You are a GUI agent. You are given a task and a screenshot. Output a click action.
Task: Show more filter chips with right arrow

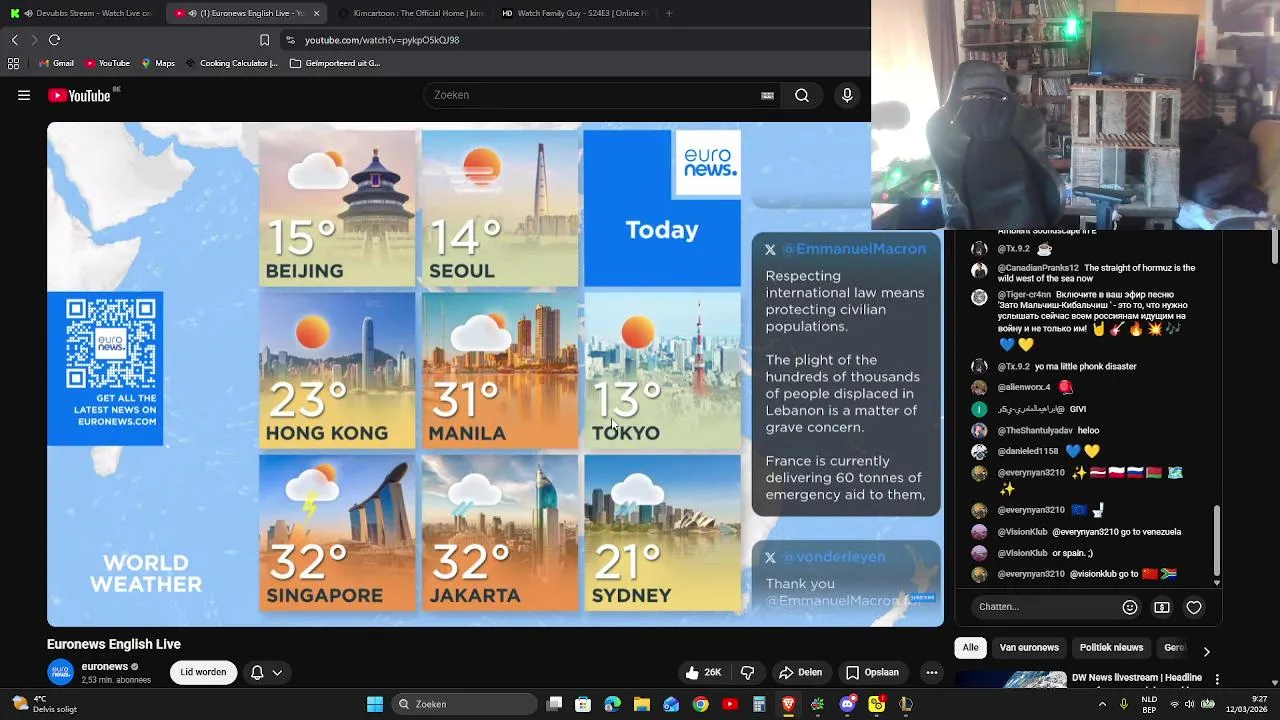tap(1206, 651)
